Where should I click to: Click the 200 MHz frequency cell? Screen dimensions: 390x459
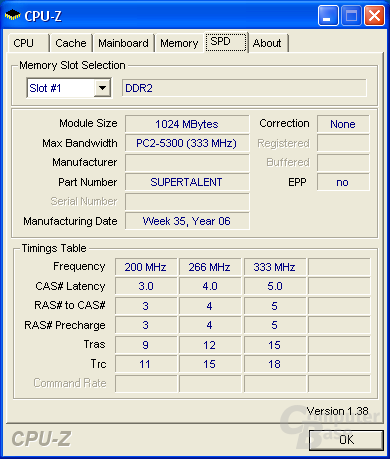coord(146,267)
